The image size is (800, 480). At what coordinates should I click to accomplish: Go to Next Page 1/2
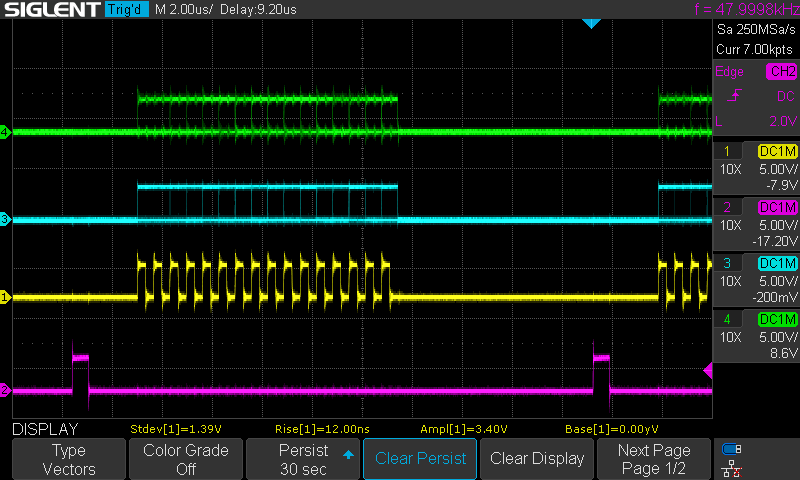654,459
